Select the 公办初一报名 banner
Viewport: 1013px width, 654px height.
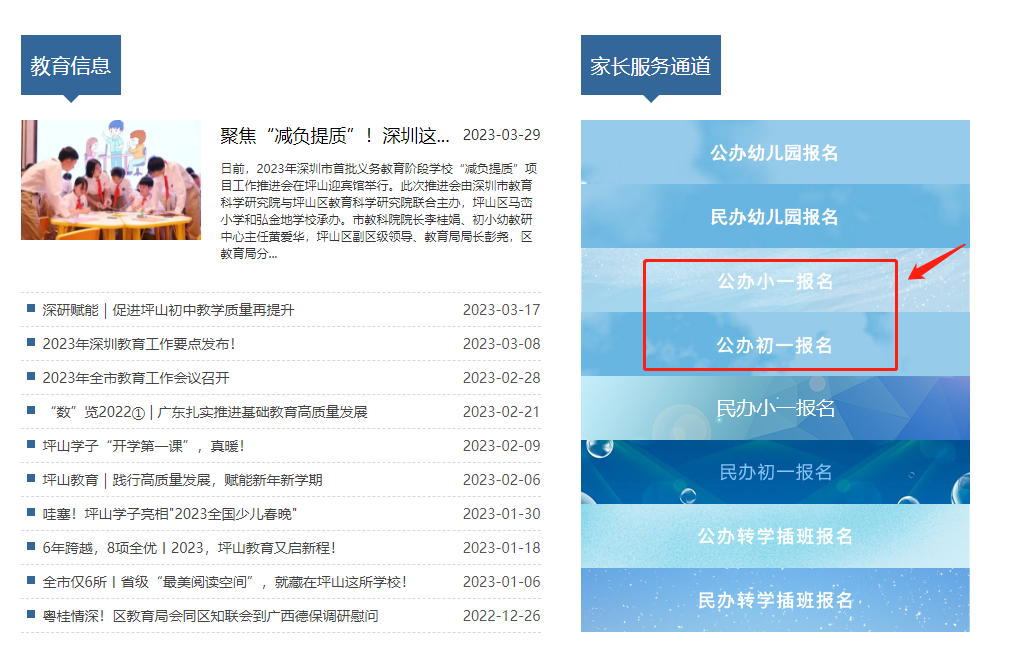pos(775,344)
